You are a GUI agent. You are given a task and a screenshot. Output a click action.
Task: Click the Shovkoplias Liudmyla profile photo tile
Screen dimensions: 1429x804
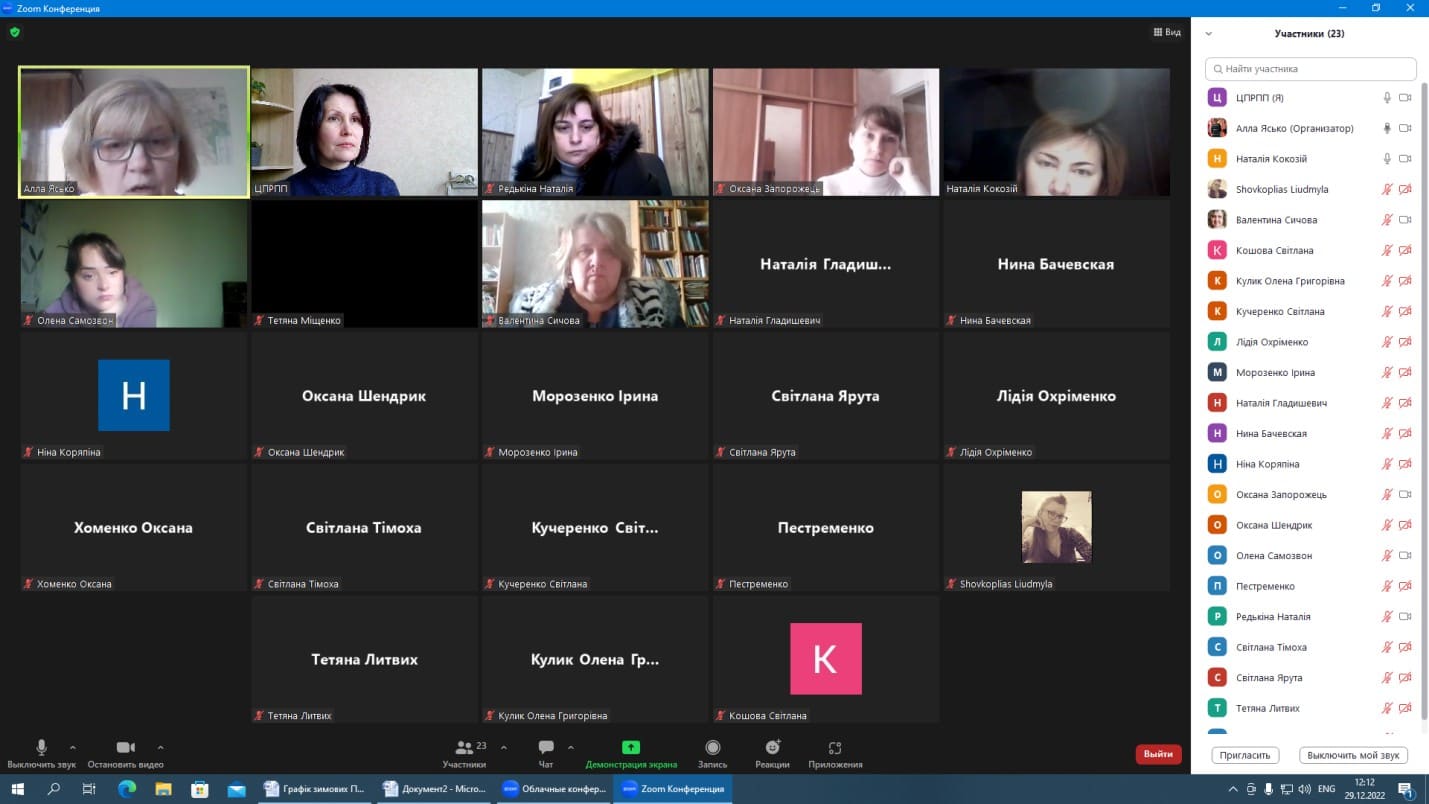click(1057, 527)
